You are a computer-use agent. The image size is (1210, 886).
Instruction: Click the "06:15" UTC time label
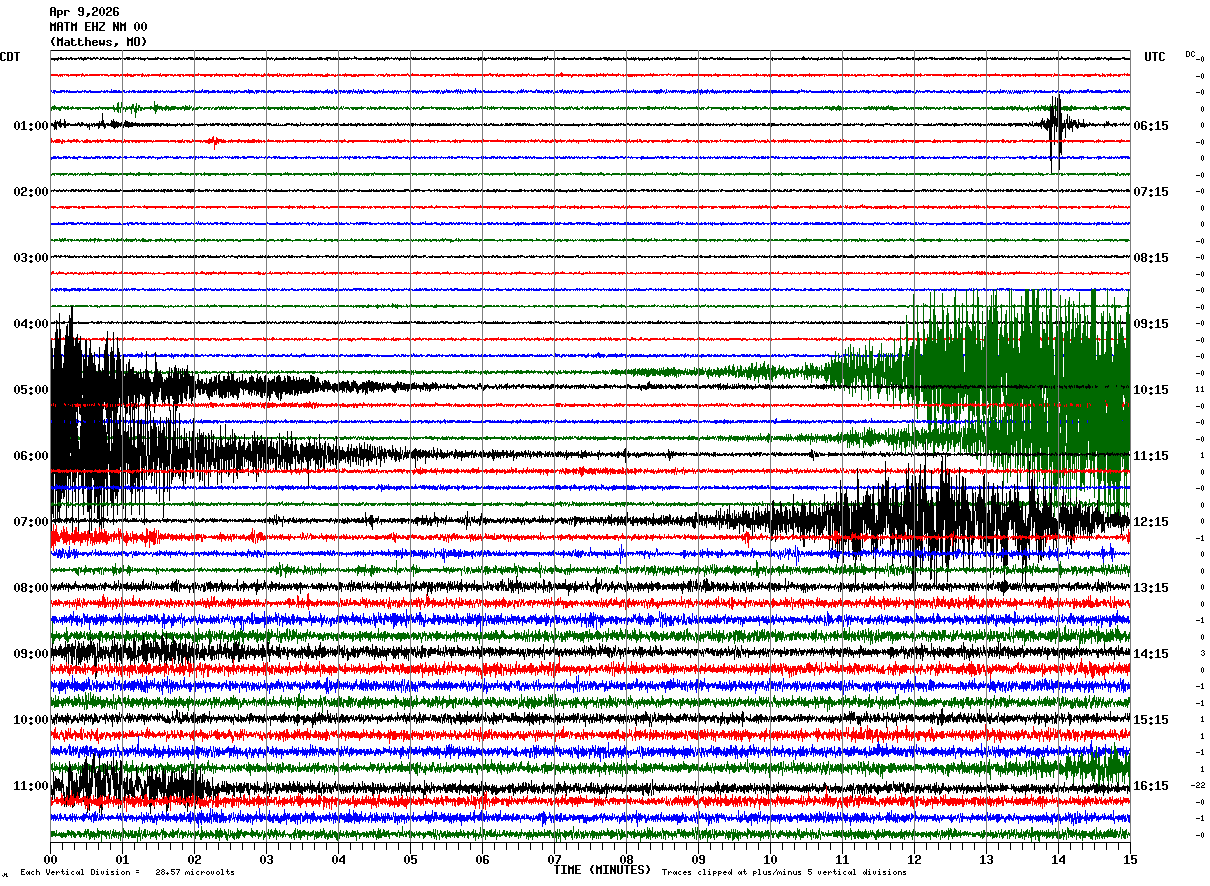pos(1151,126)
